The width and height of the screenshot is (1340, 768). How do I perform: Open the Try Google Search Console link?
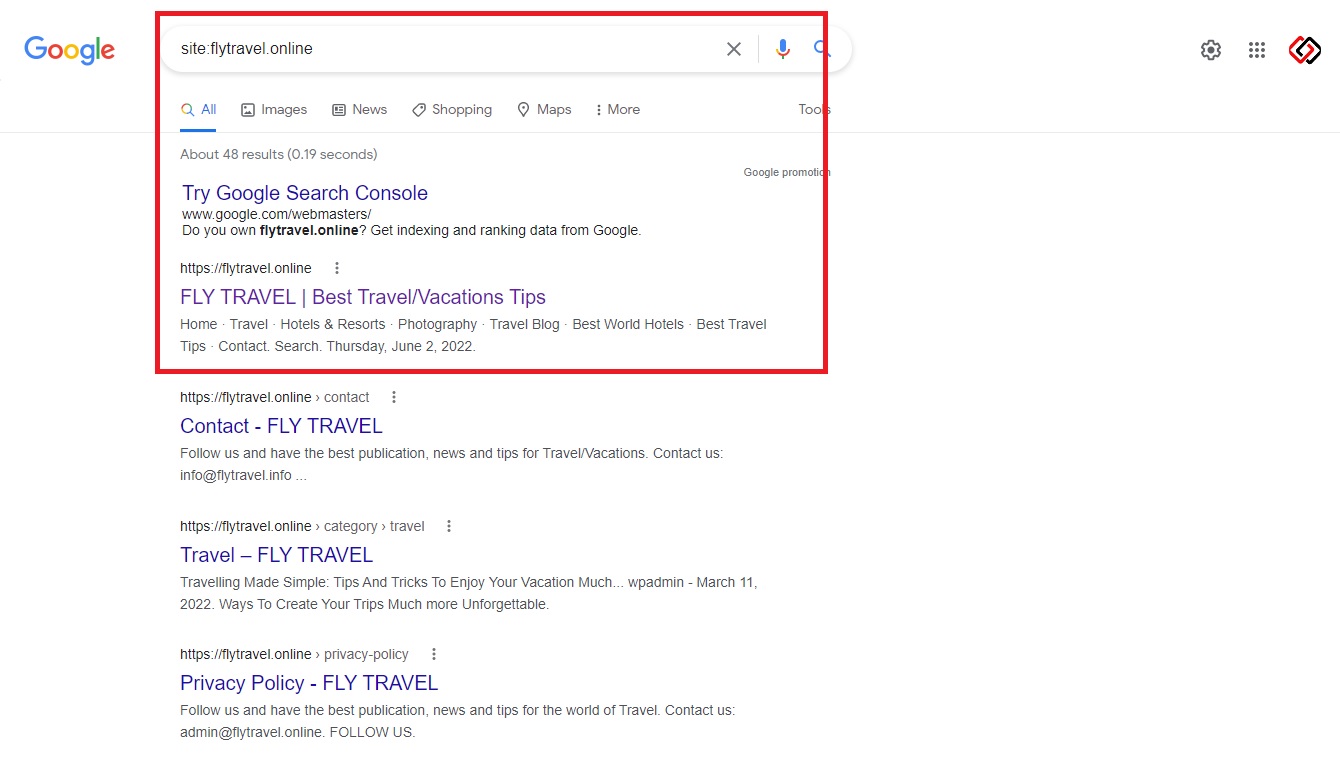[305, 193]
